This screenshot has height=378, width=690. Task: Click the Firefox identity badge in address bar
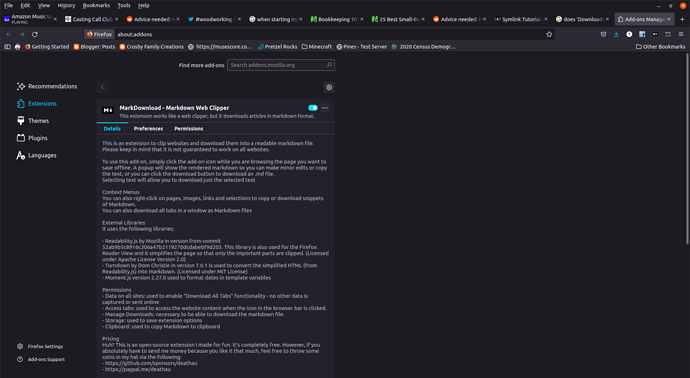point(99,34)
